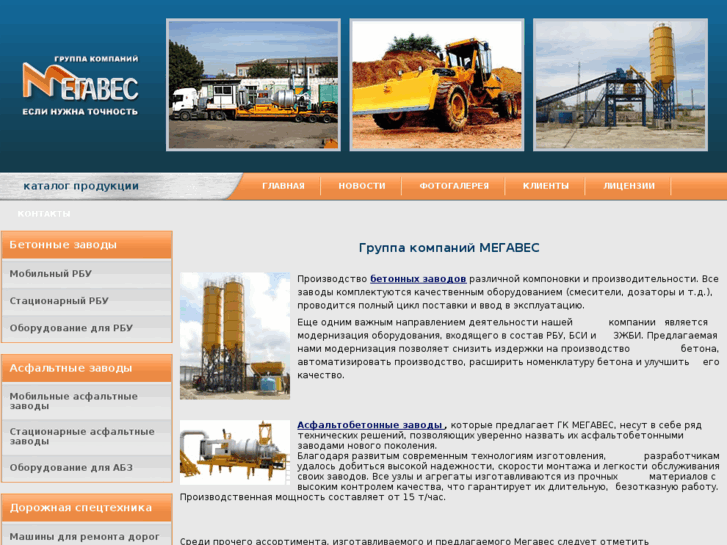Screen dimensions: 727x545
Task: Click the каталог продукции heading
Action: coord(81,186)
